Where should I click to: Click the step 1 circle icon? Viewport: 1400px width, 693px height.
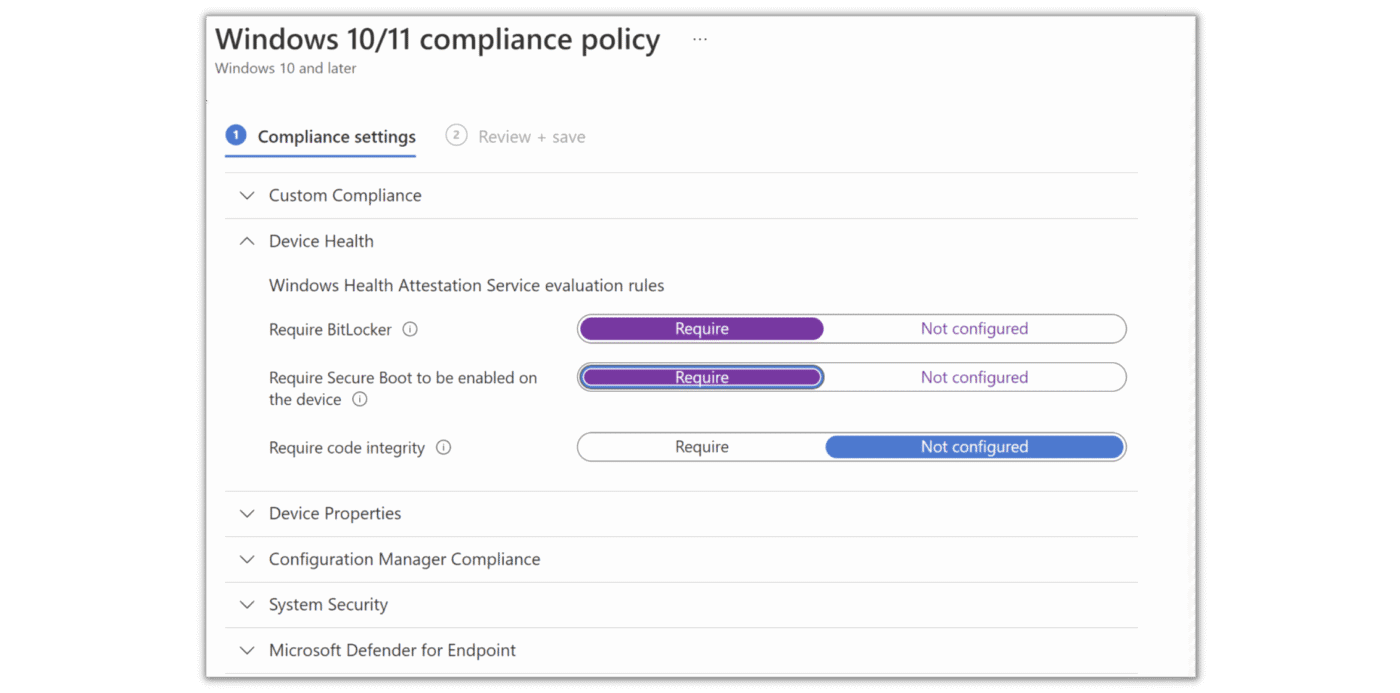[x=236, y=135]
